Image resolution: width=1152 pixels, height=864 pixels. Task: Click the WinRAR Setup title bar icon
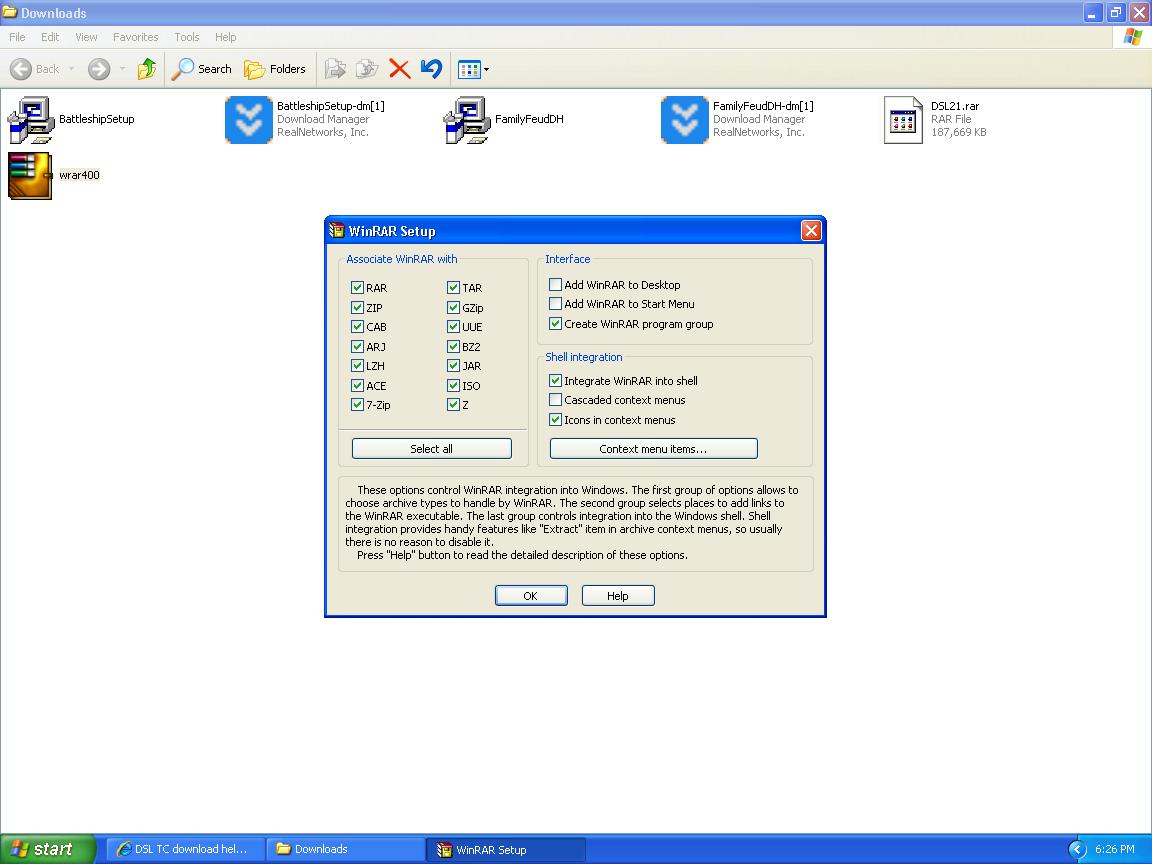[x=336, y=231]
